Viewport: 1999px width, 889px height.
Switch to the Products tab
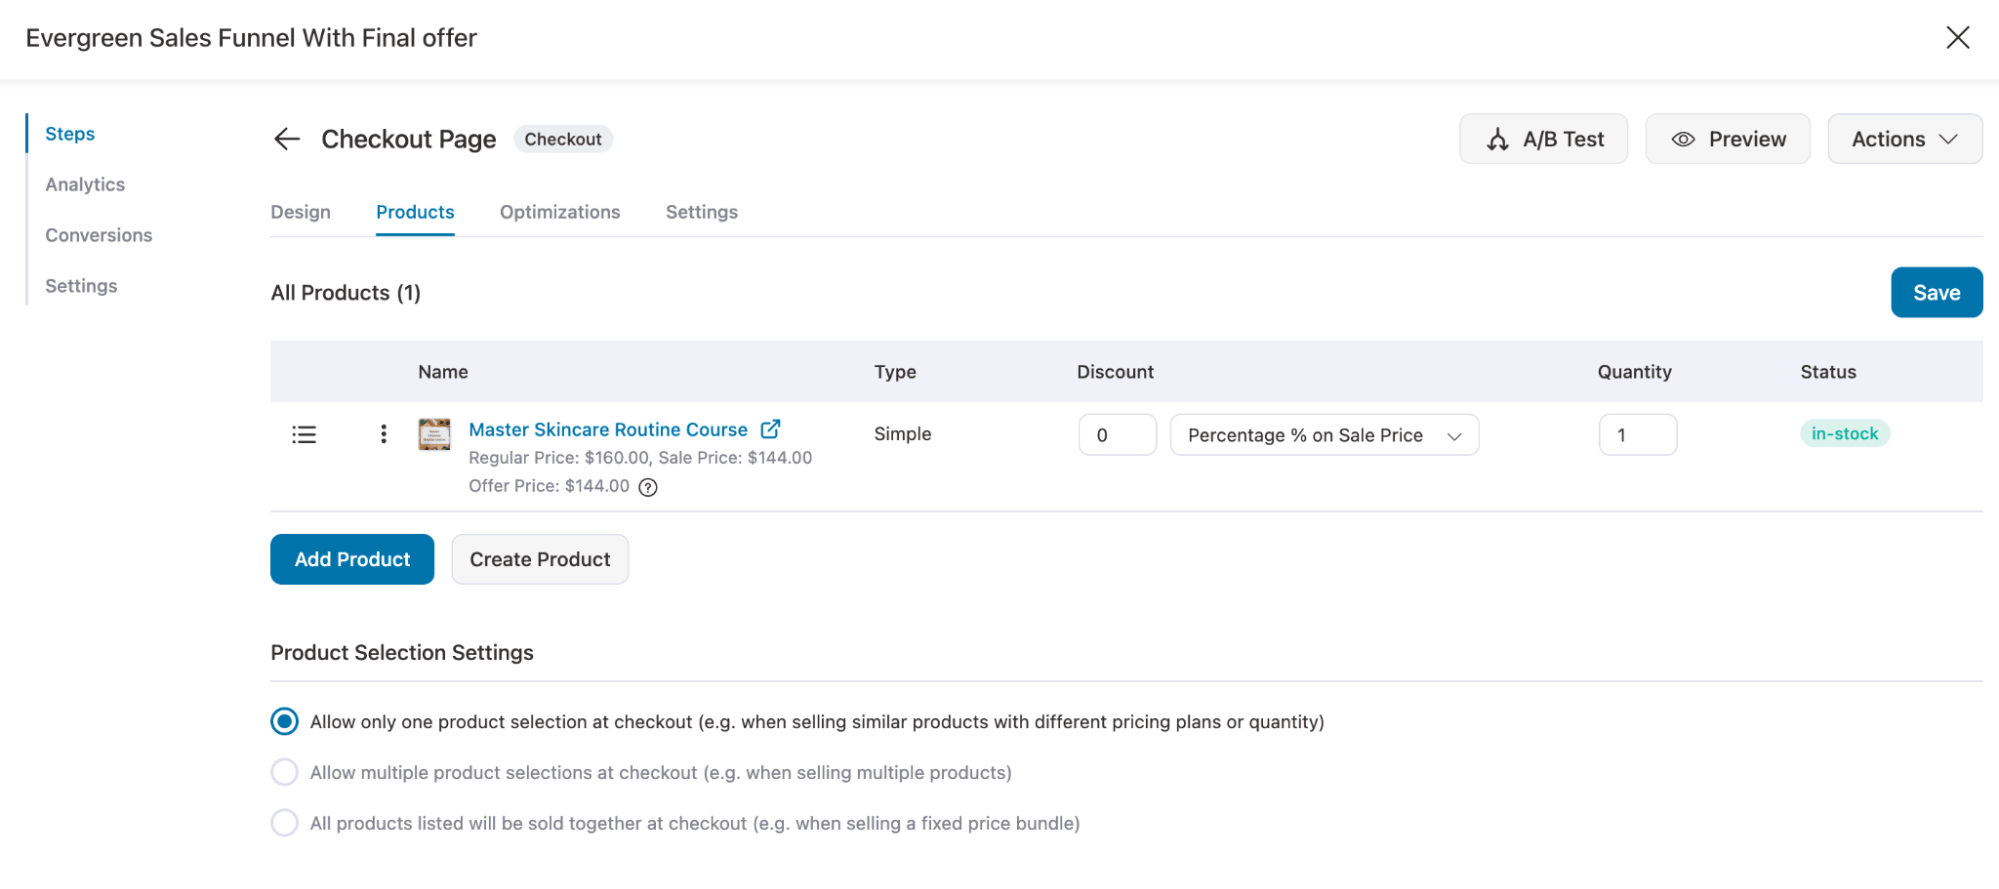point(415,212)
